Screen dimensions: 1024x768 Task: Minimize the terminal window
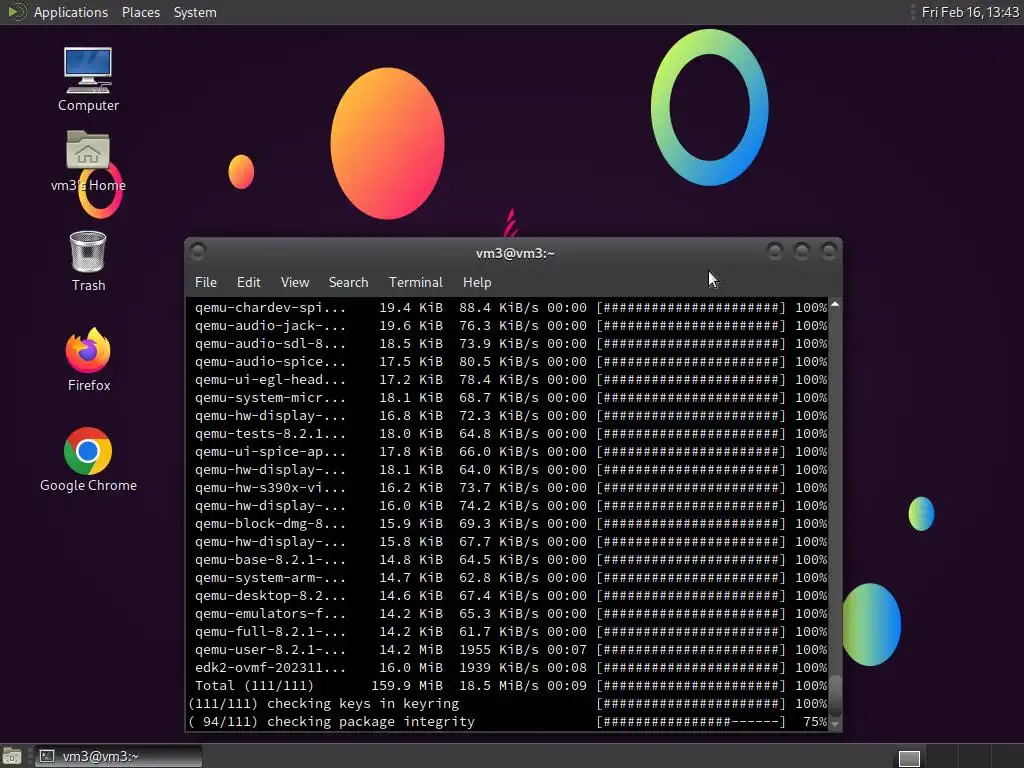(x=775, y=251)
